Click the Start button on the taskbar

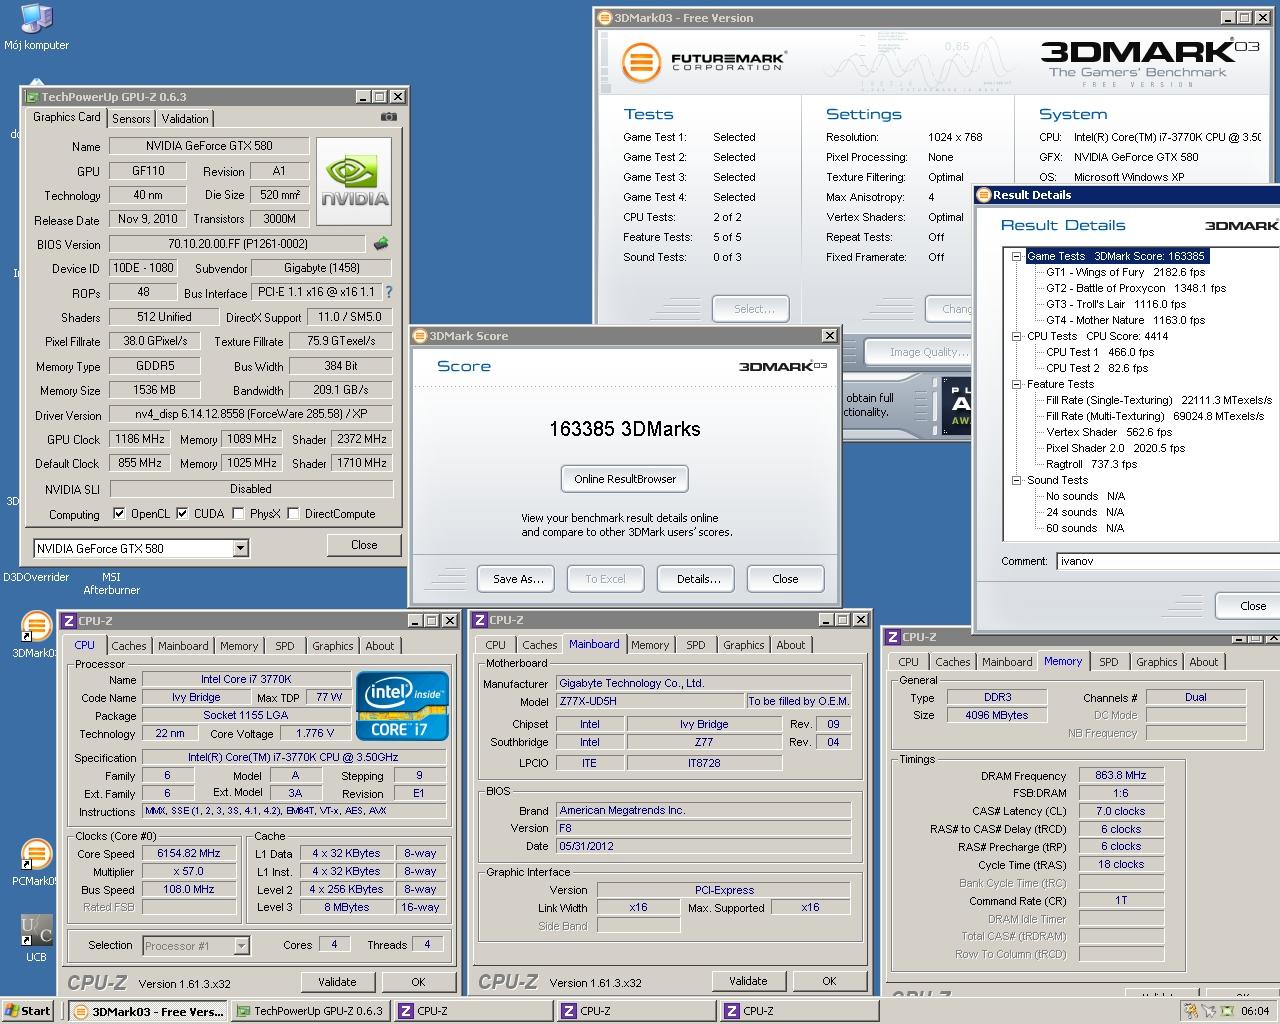[28, 1011]
